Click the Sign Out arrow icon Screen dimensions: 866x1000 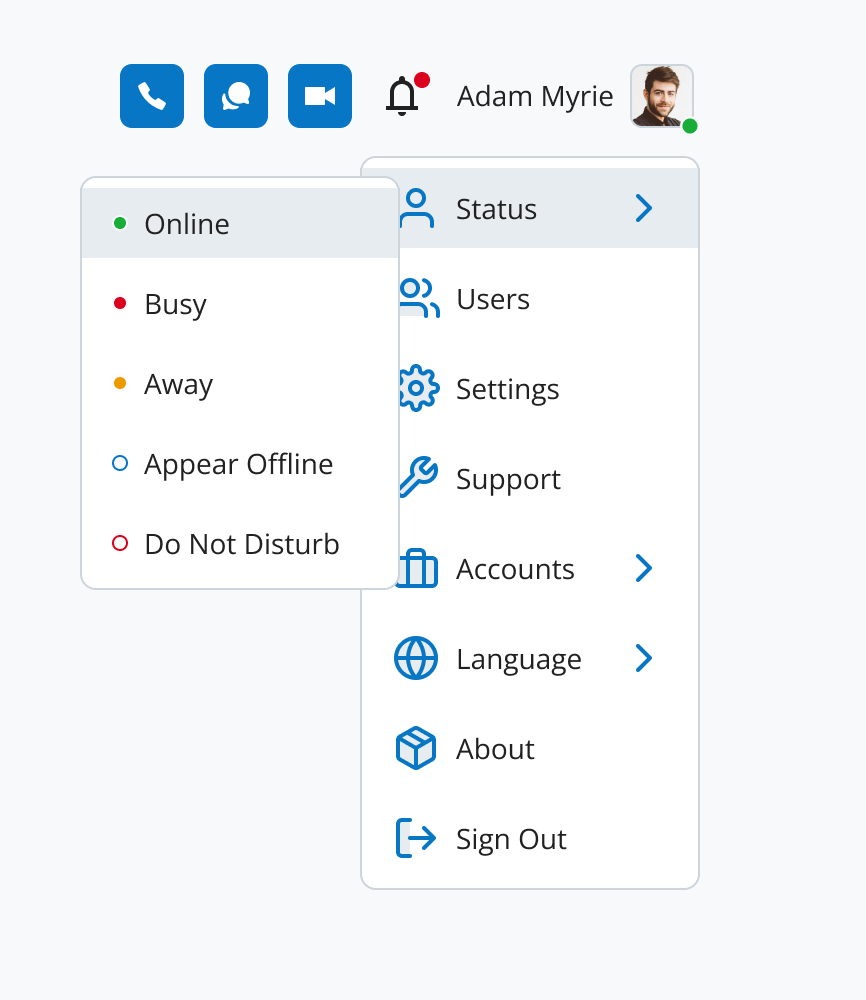pos(416,838)
